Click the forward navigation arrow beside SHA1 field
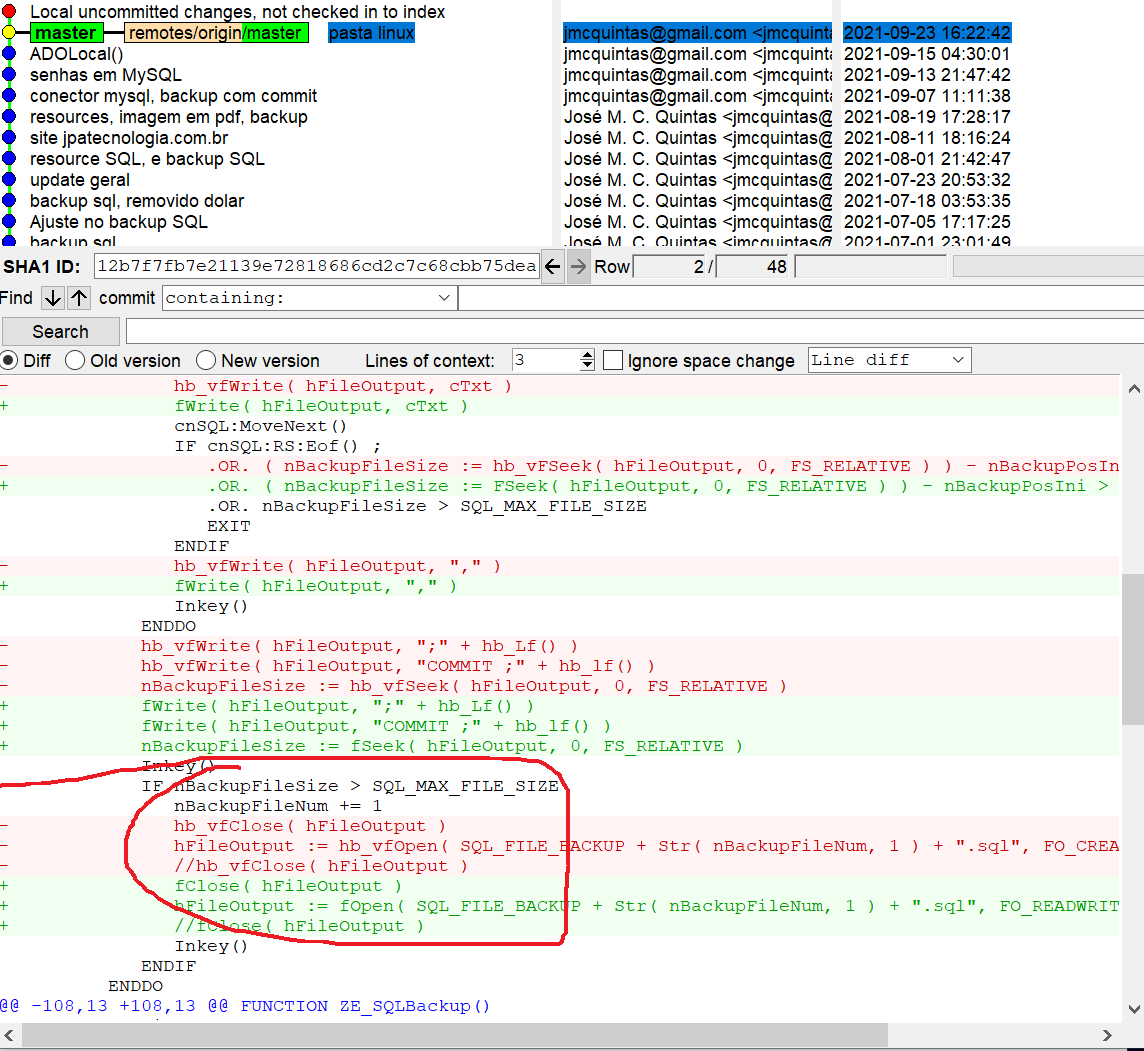The width and height of the screenshot is (1144, 1051). tap(578, 267)
